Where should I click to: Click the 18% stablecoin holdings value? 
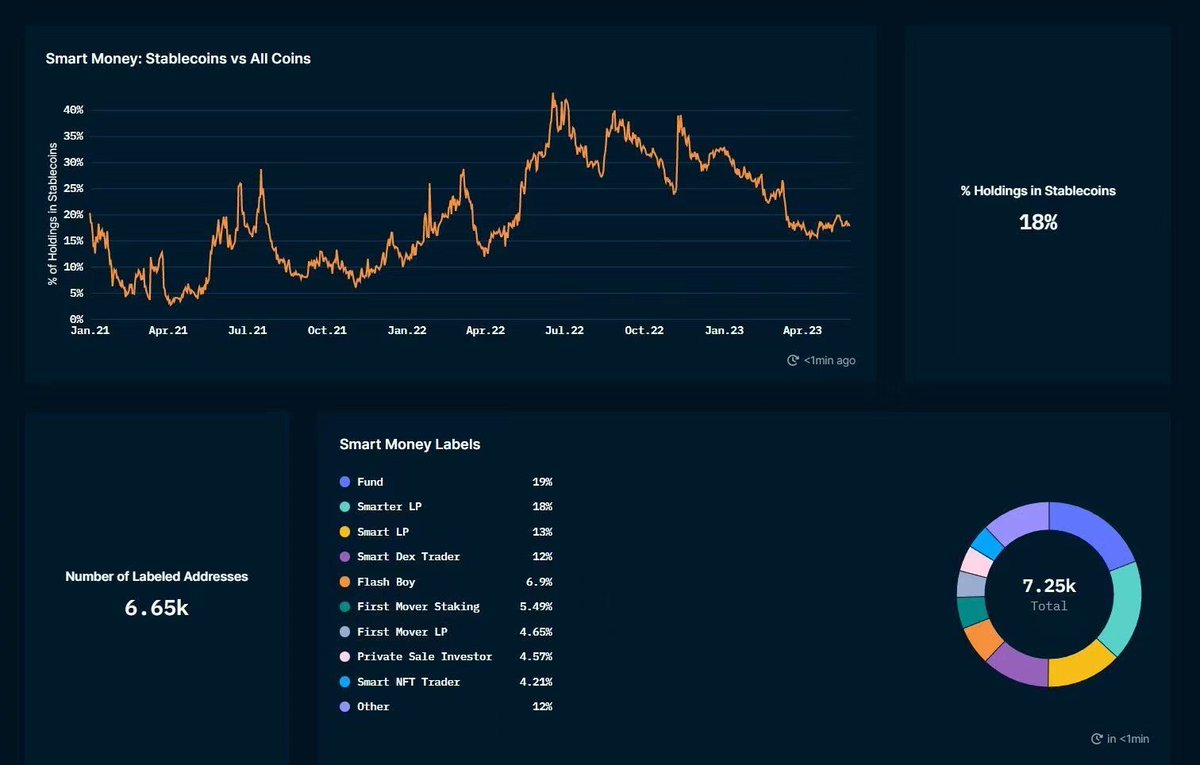pos(1038,222)
